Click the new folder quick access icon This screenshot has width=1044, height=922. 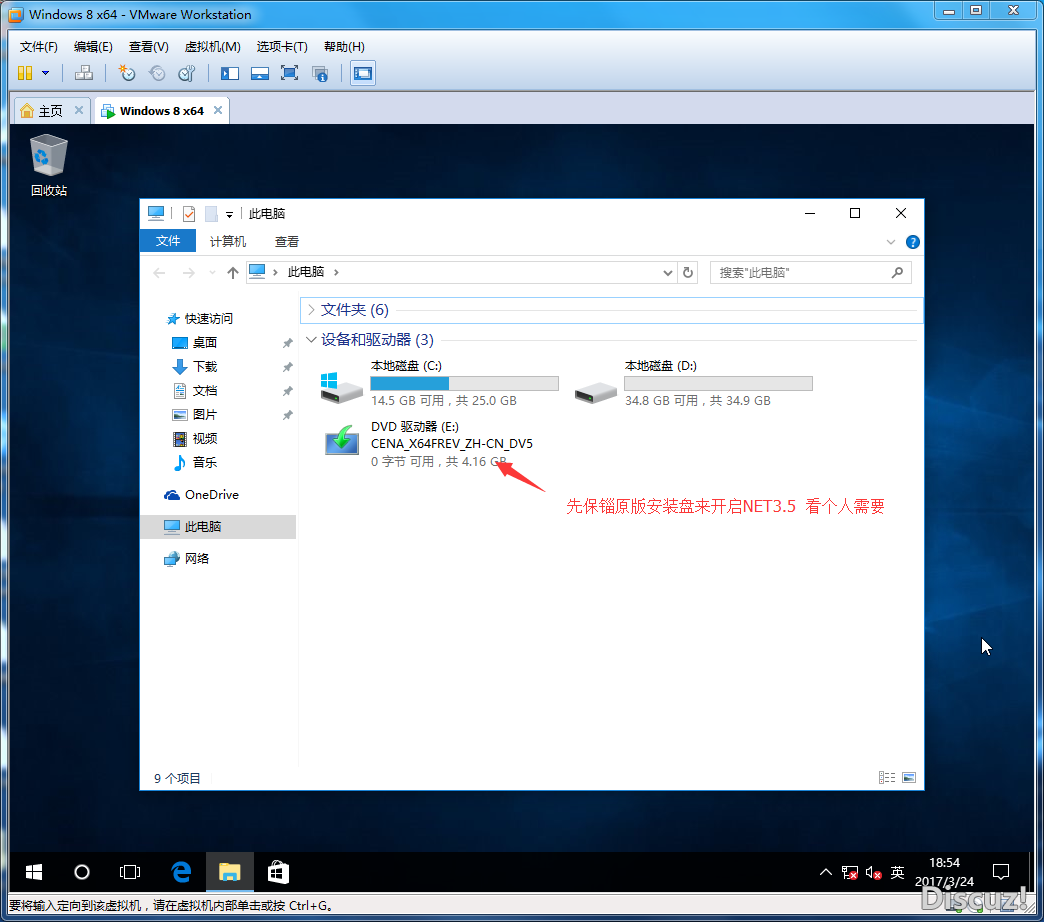(211, 214)
